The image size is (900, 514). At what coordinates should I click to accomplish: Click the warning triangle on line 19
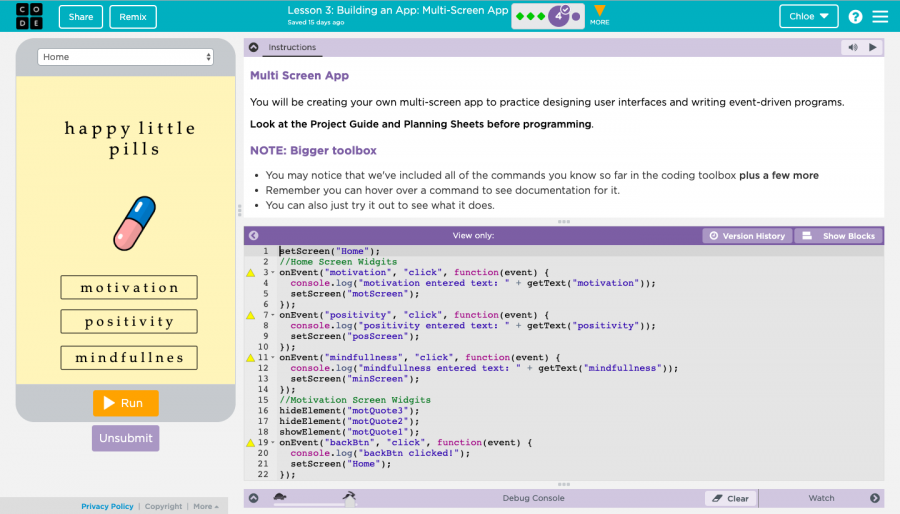250,442
